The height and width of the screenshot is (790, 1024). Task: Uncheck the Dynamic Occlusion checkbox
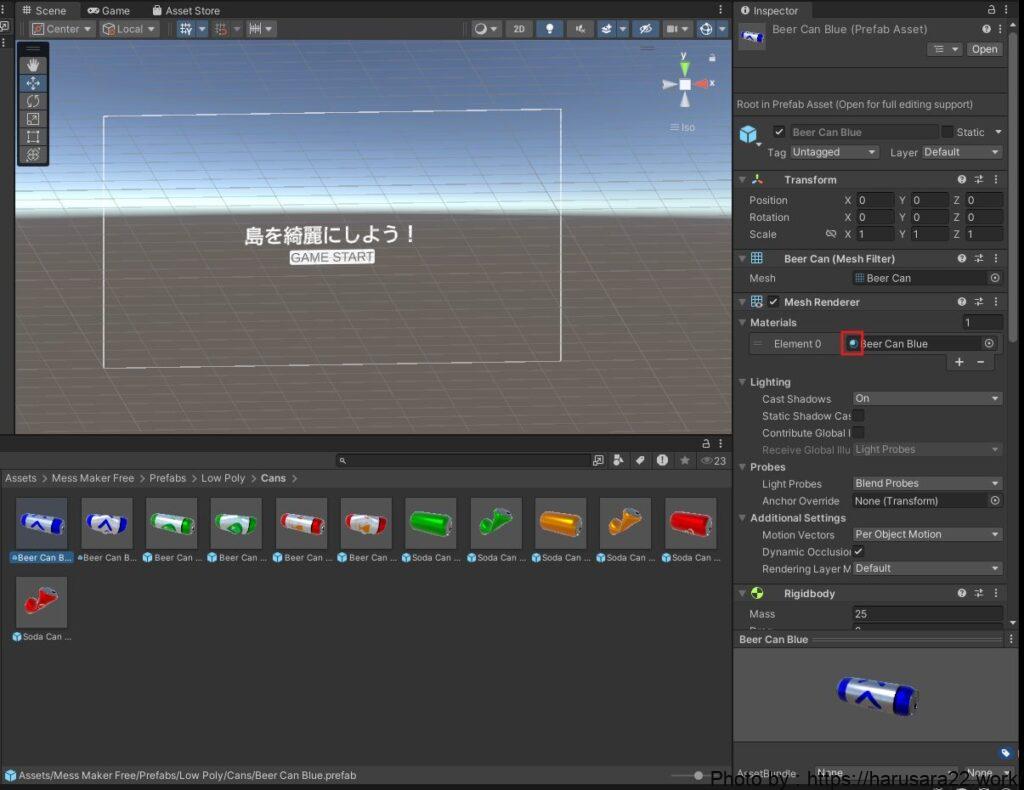858,552
